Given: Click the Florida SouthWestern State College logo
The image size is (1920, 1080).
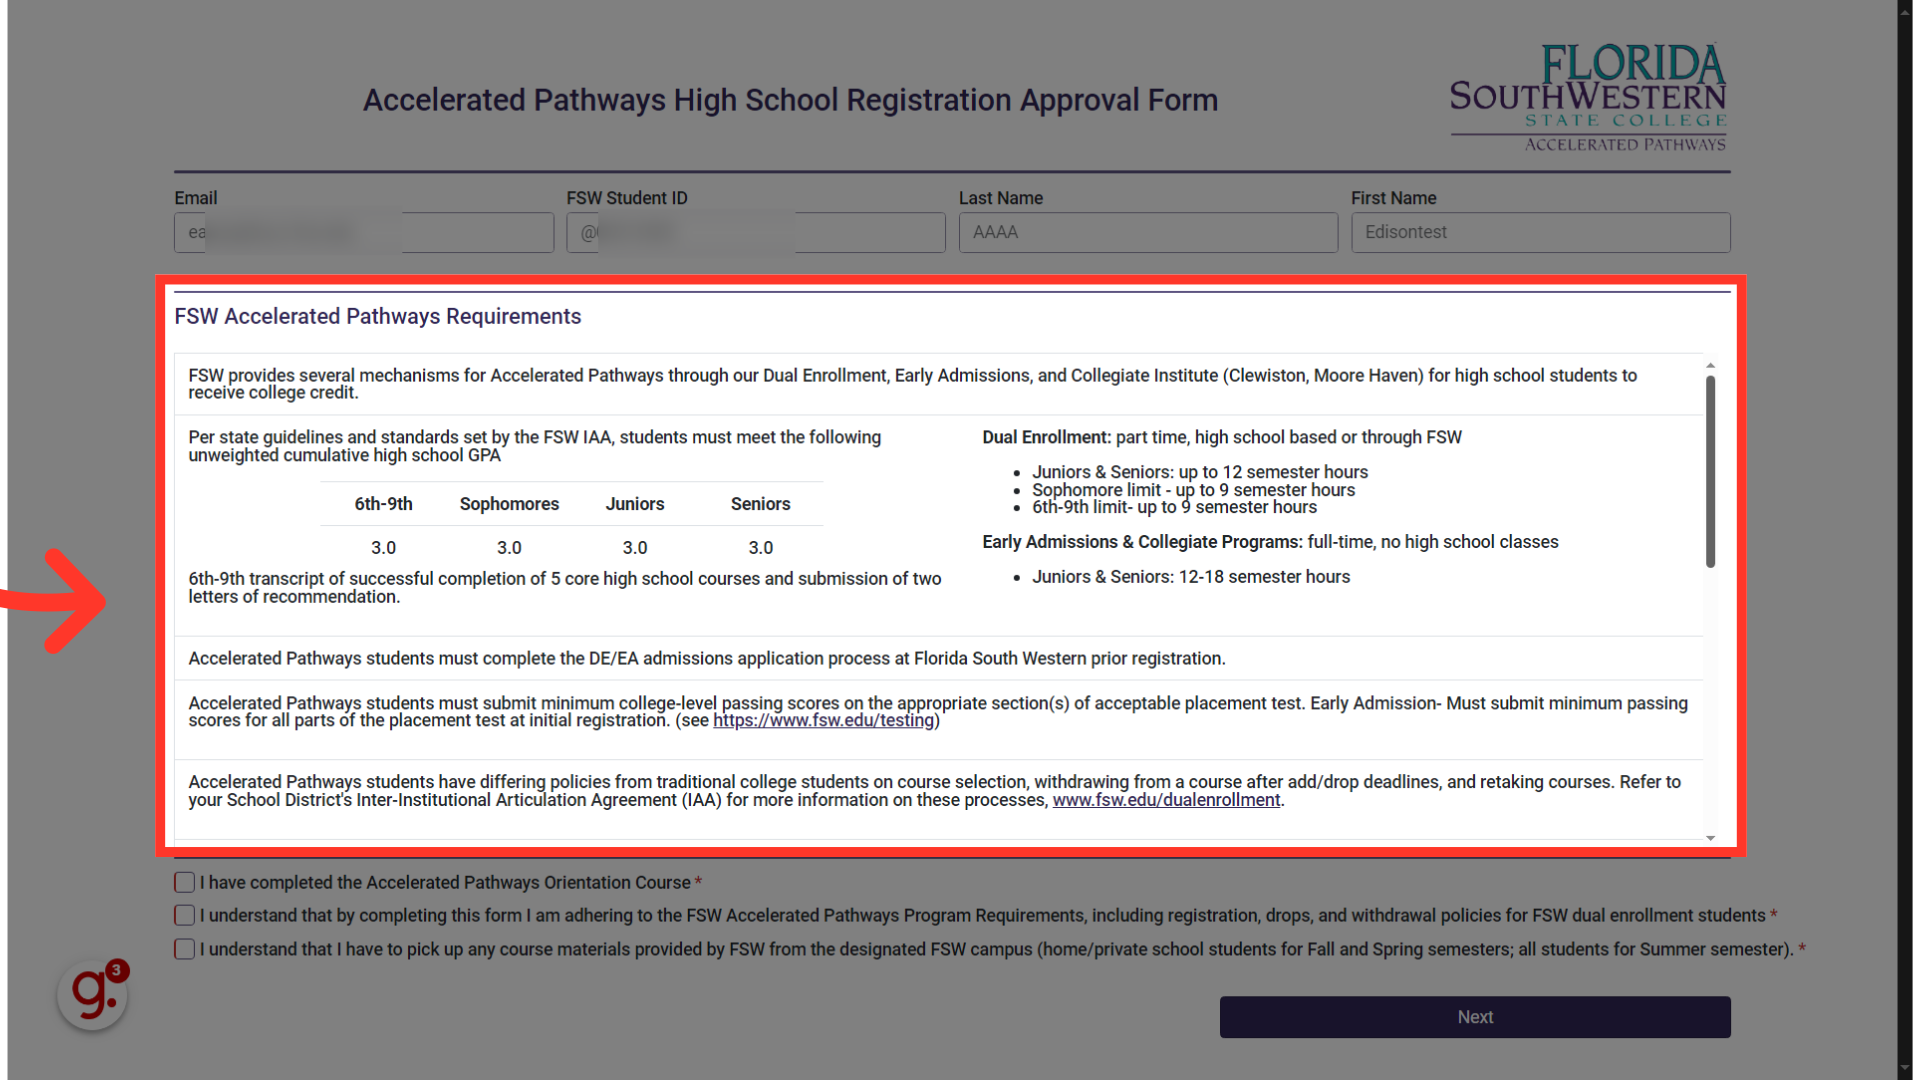Looking at the screenshot, I should [1587, 95].
